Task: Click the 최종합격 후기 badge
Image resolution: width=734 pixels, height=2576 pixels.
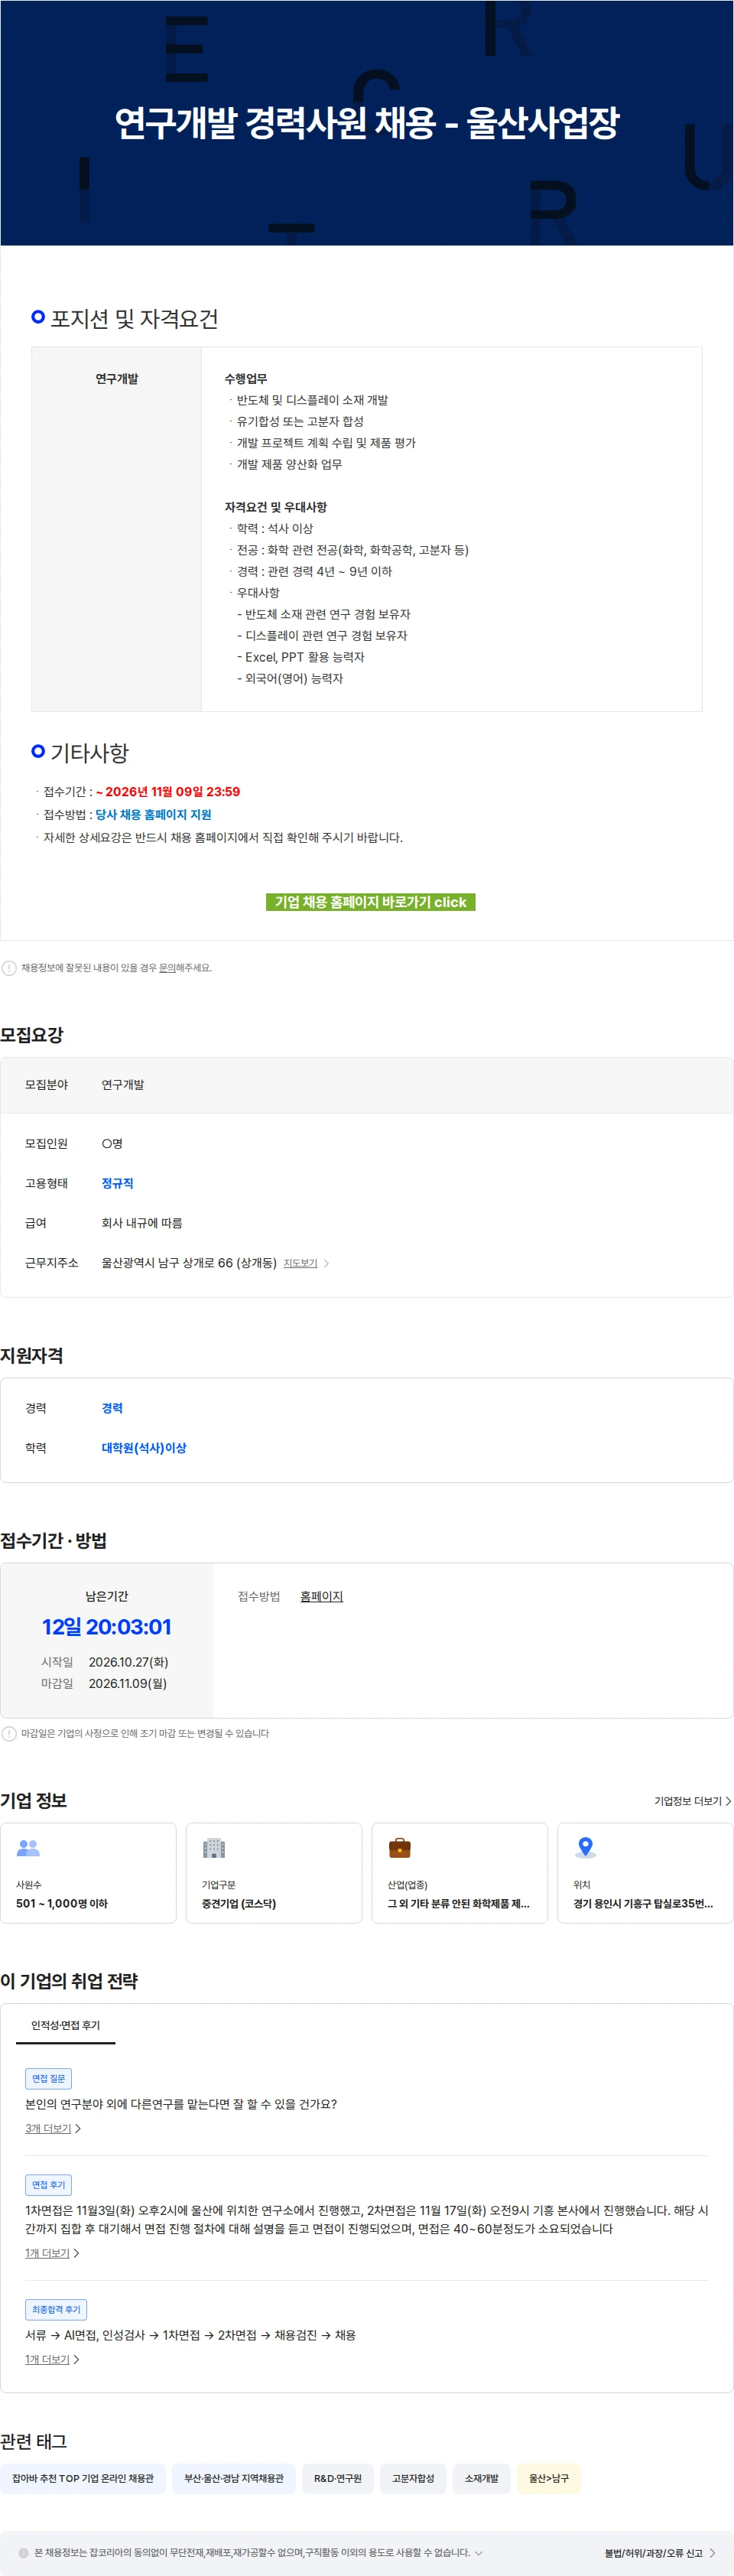Action: point(56,2309)
